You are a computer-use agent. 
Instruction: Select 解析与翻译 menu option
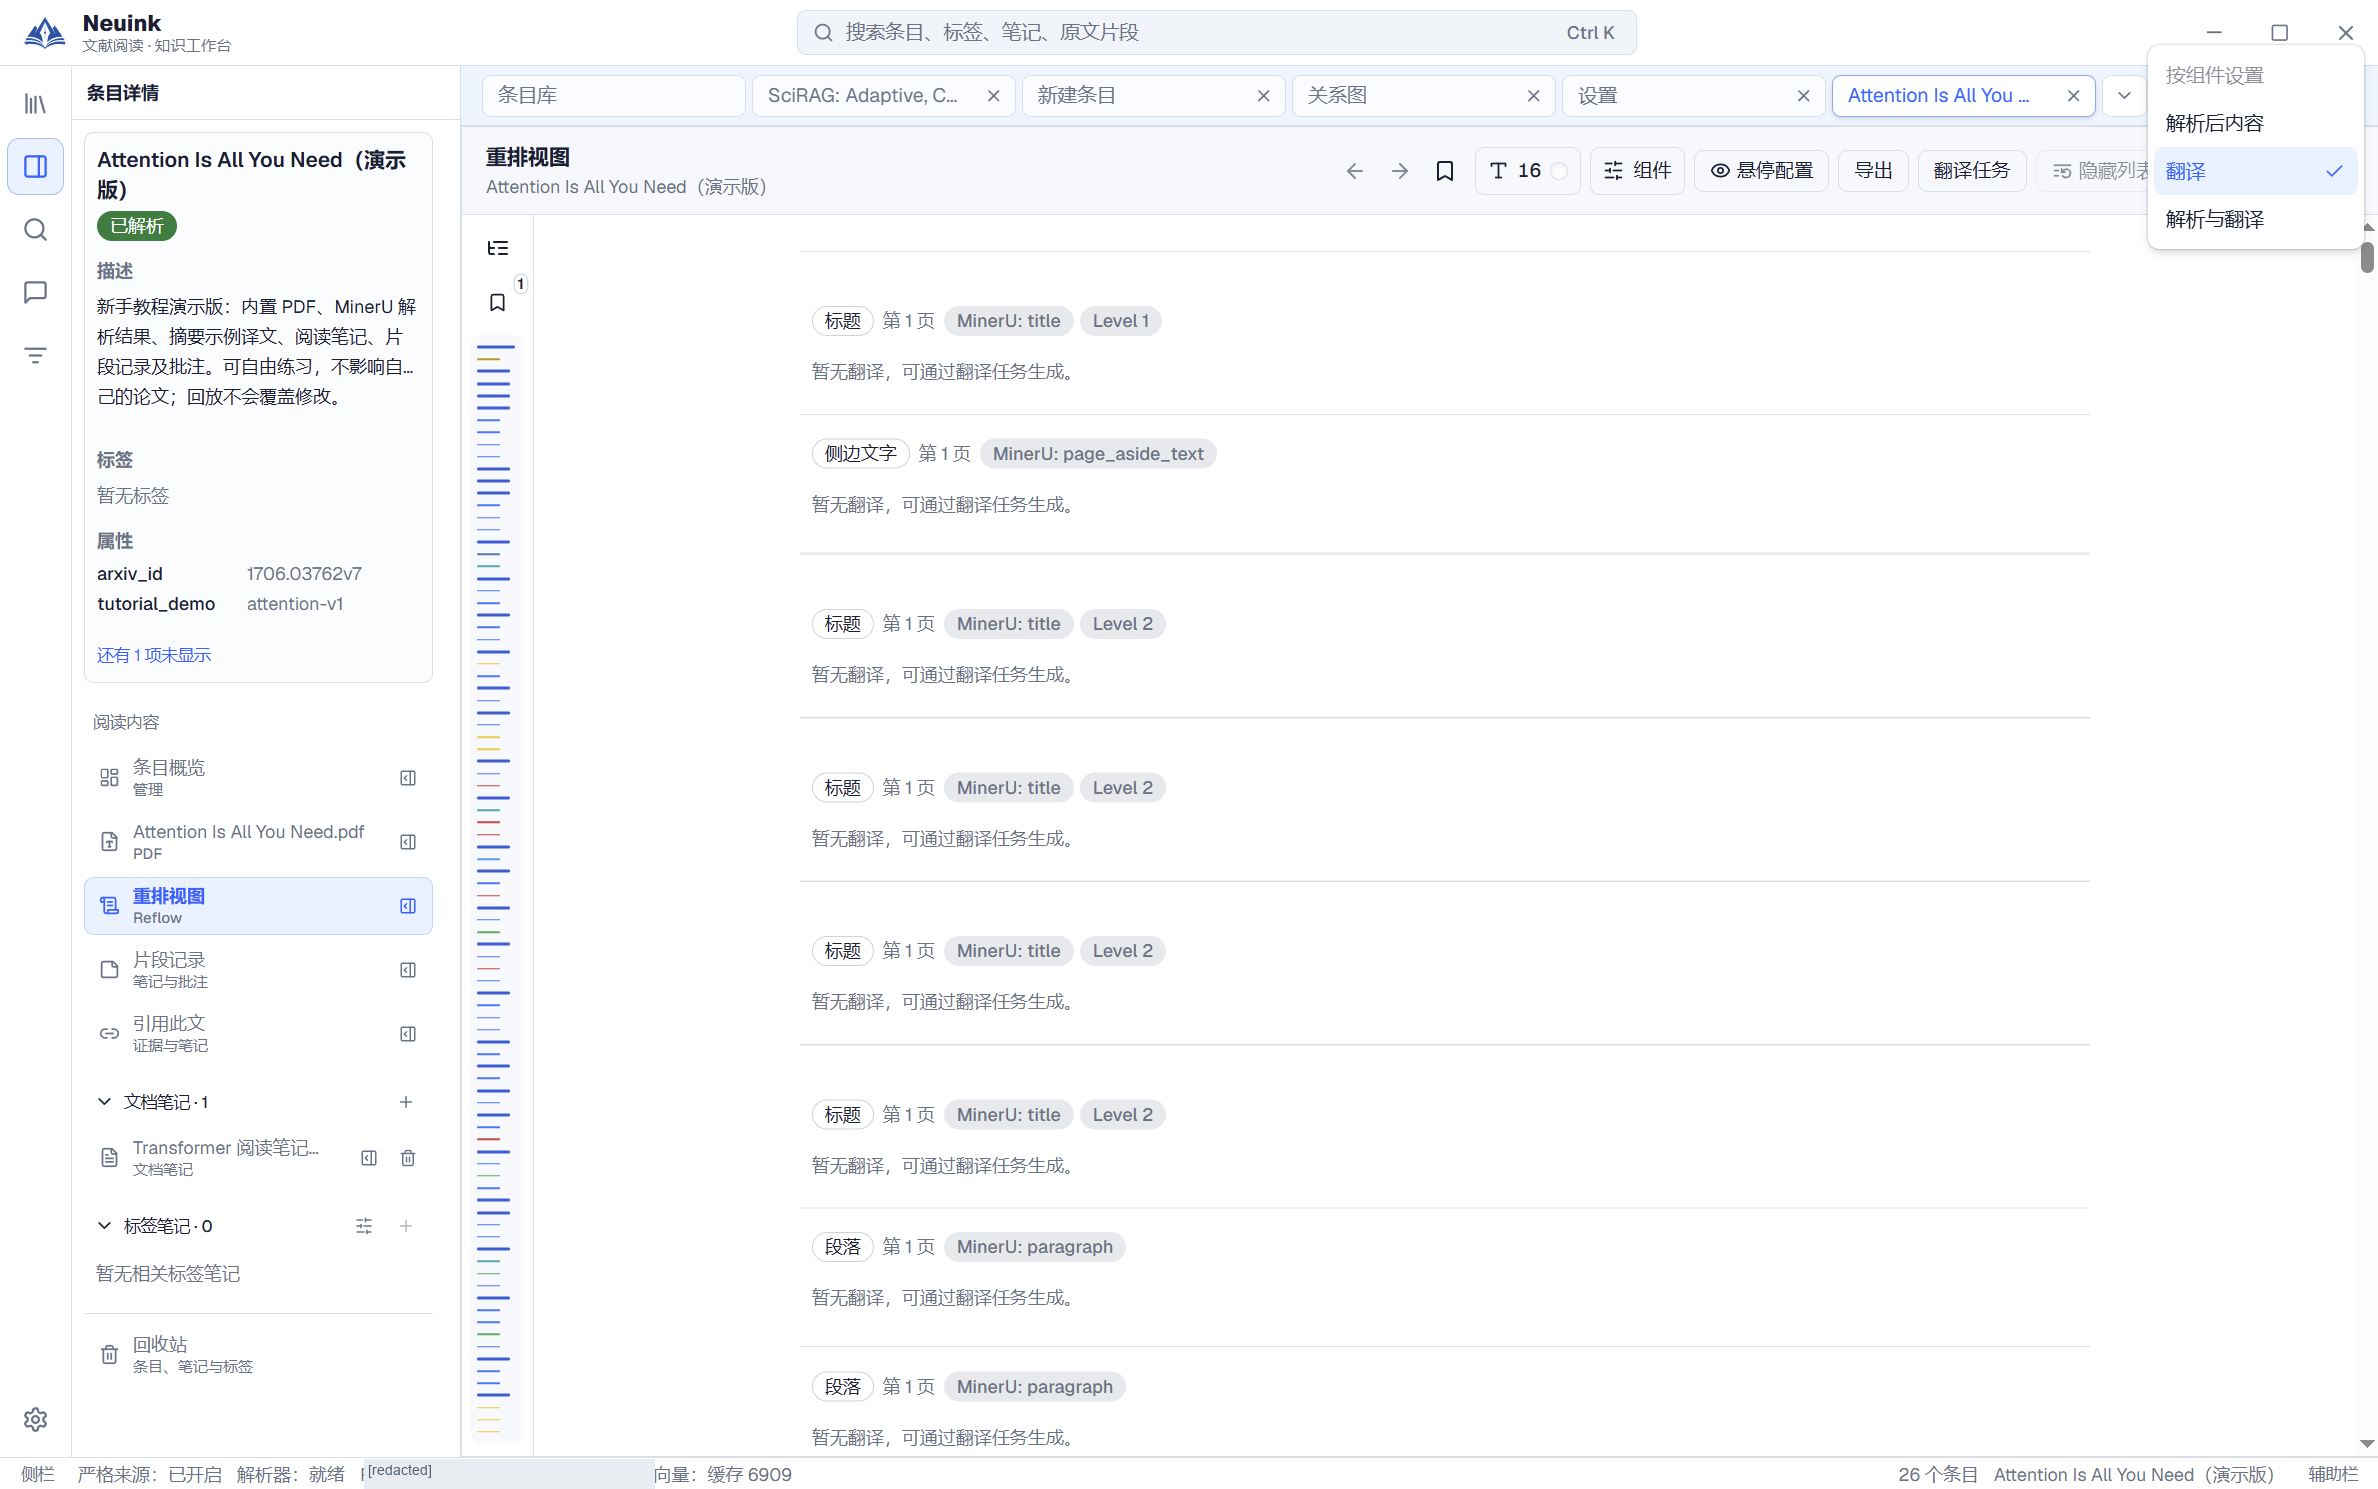click(2256, 220)
